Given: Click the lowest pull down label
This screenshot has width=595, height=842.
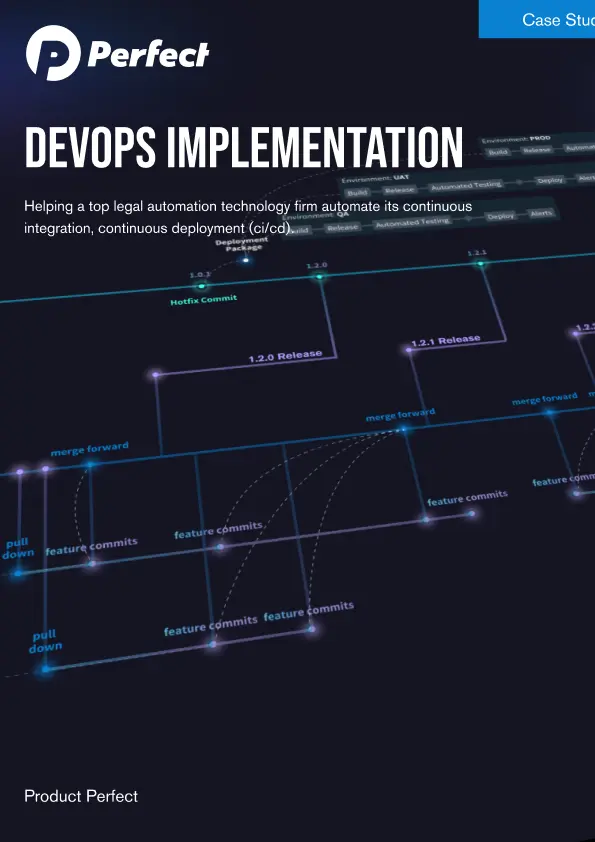Looking at the screenshot, I should tap(45, 642).
